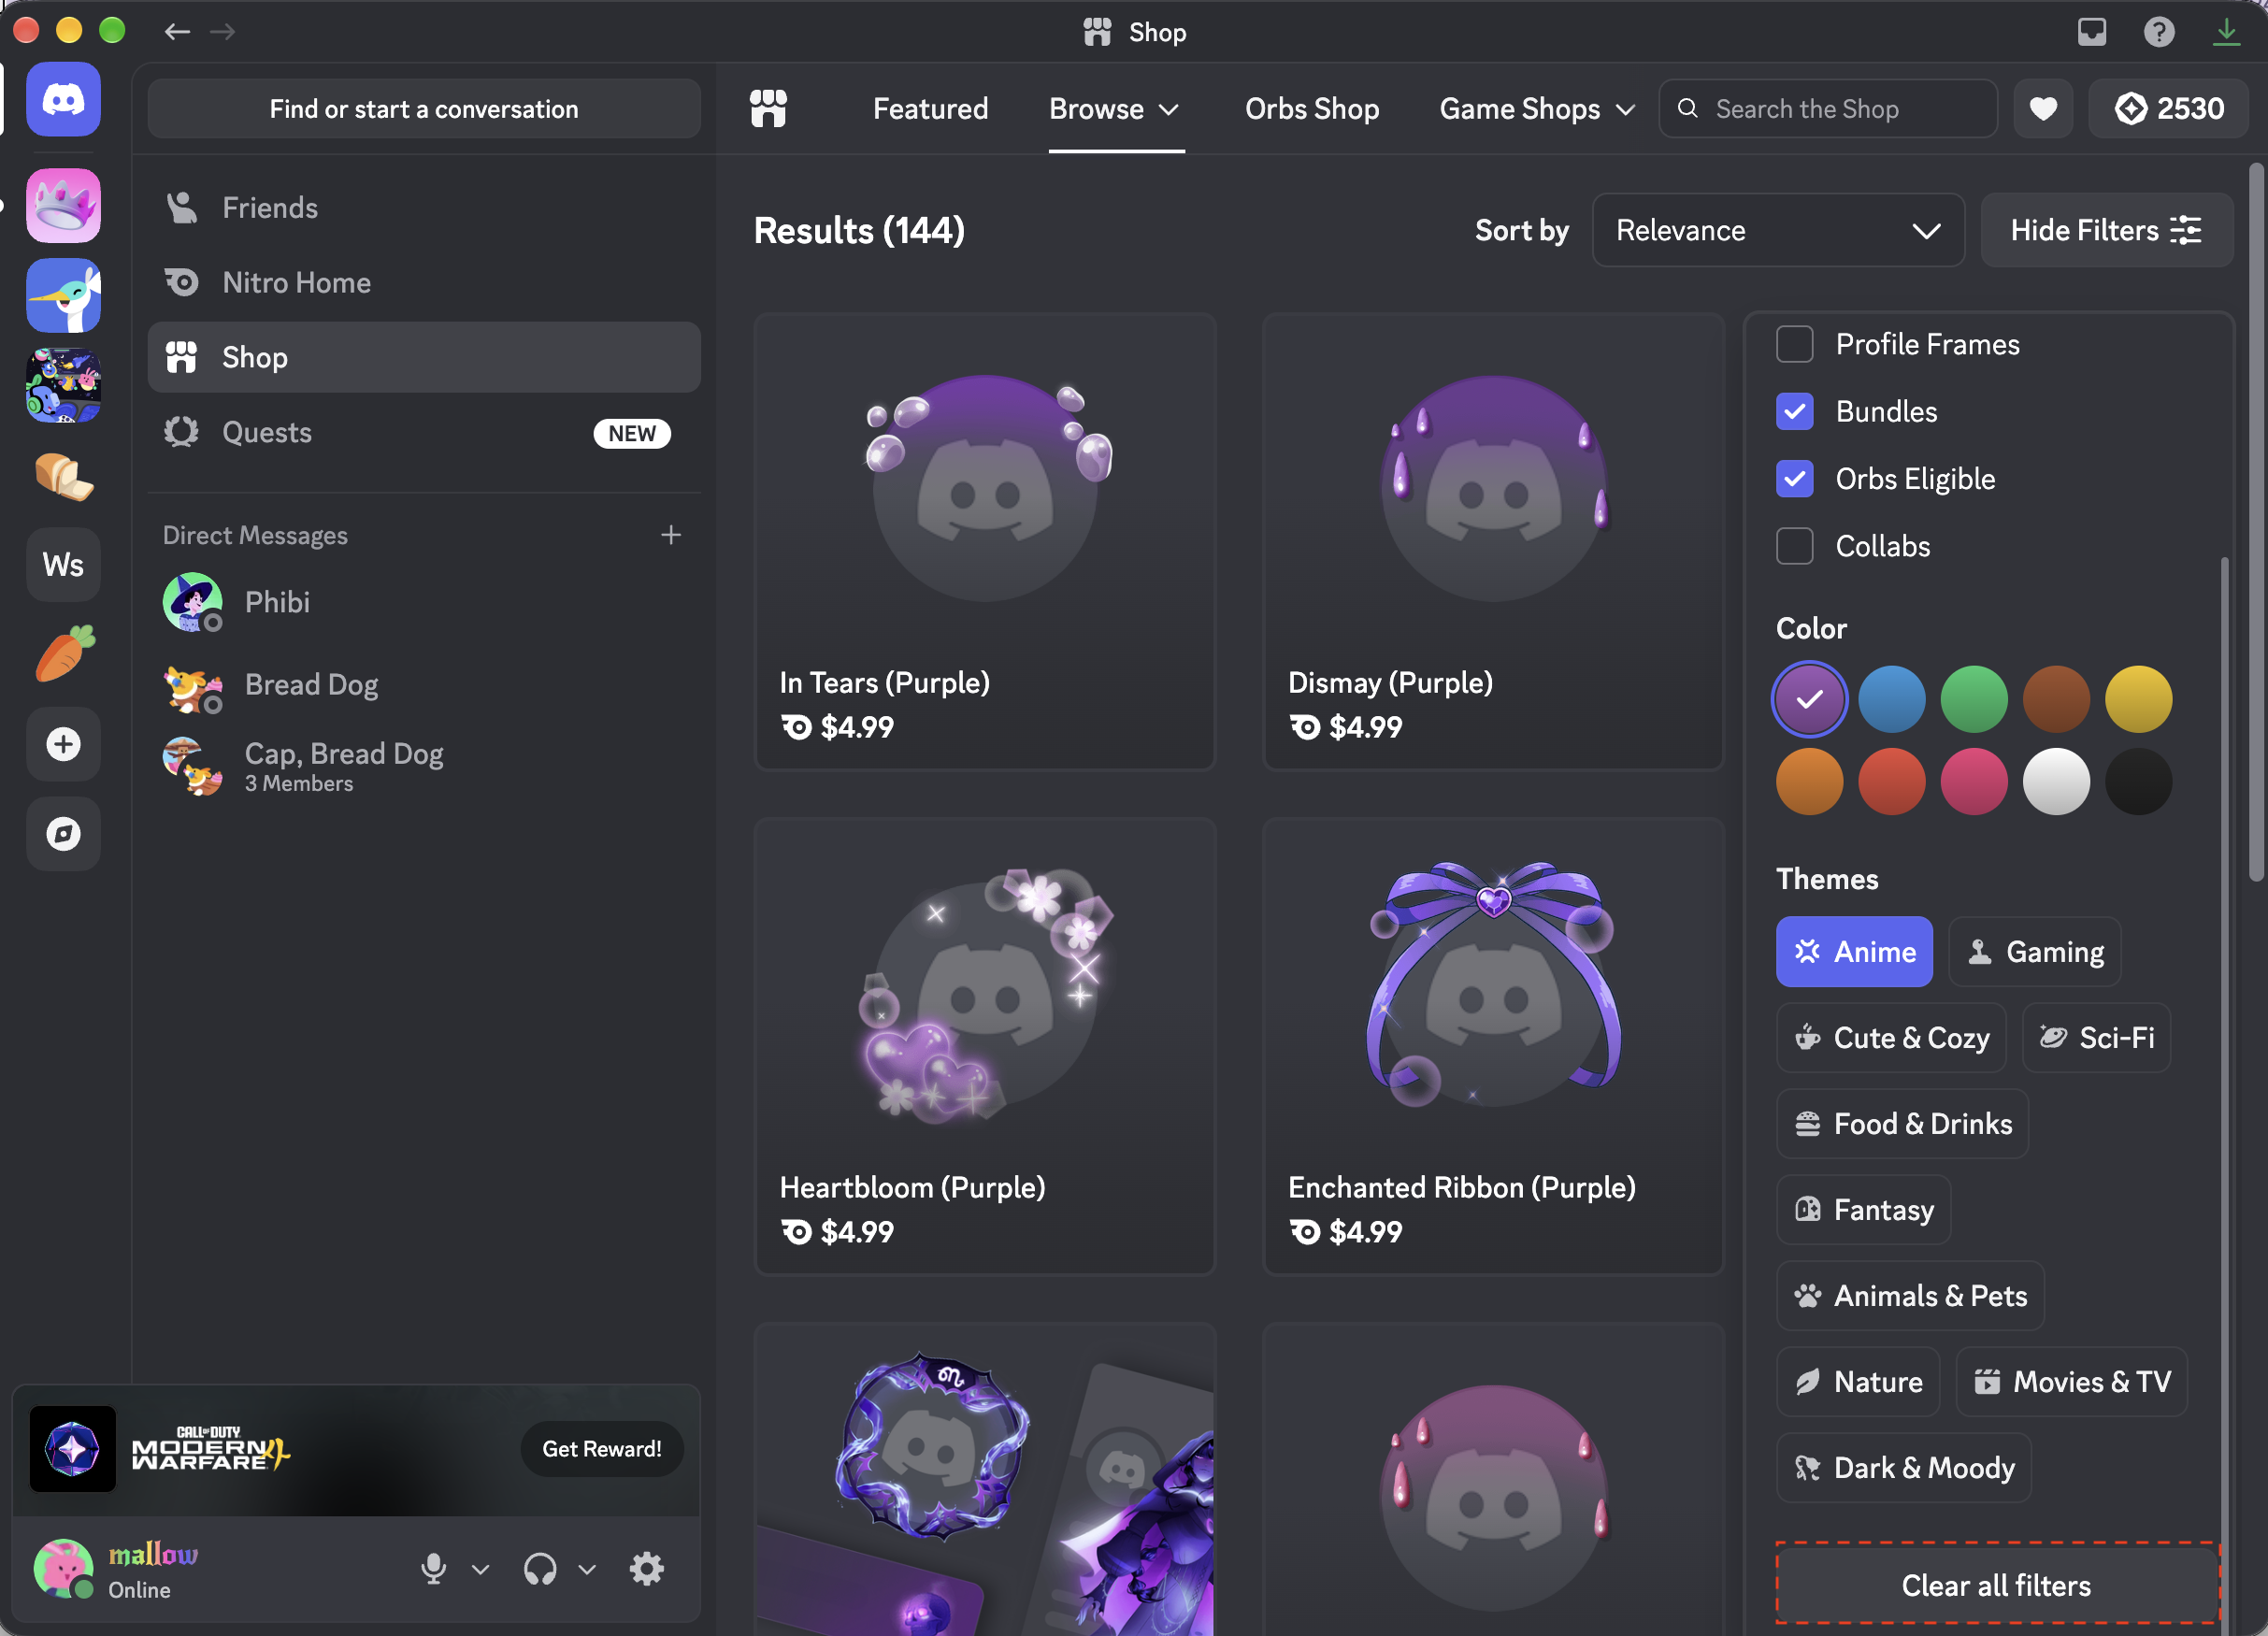Image resolution: width=2268 pixels, height=1636 pixels.
Task: Expand the Game Shops menu
Action: (x=1536, y=108)
